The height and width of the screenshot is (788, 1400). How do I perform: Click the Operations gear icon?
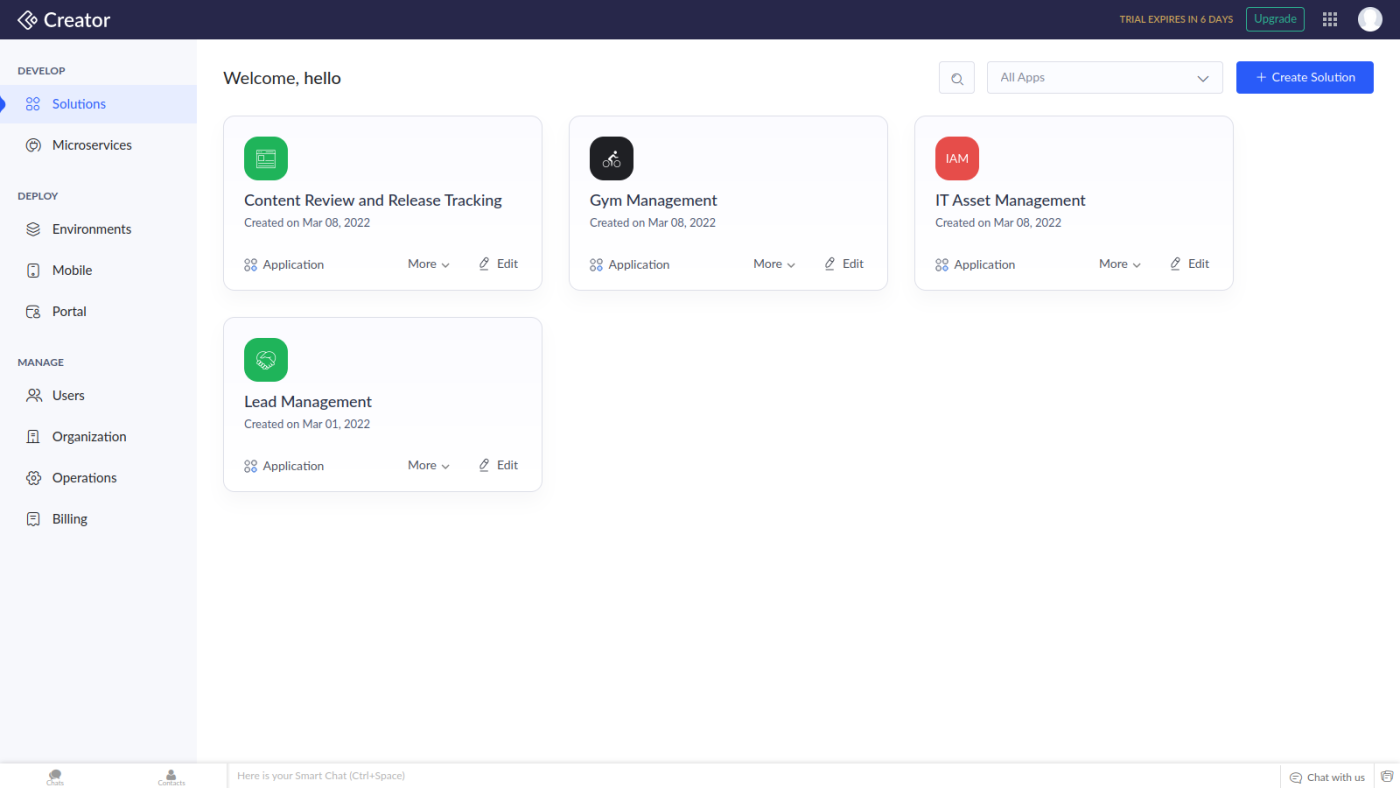(x=33, y=478)
